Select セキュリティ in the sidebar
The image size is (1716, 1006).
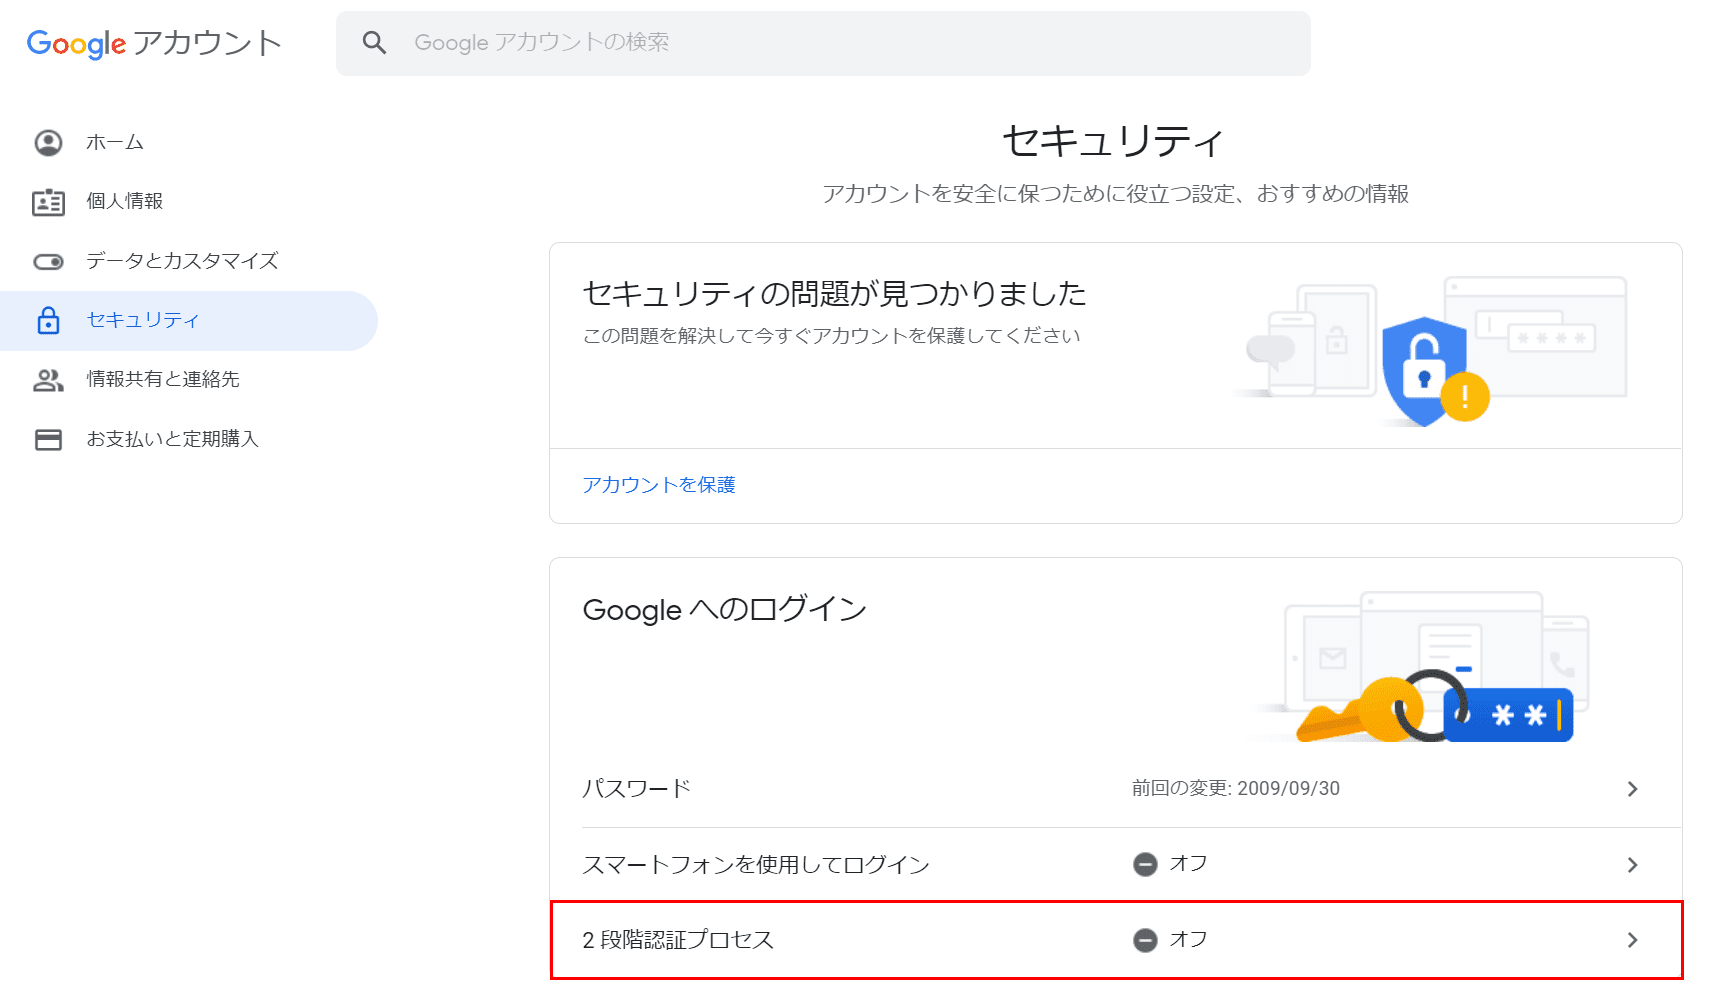click(x=189, y=320)
